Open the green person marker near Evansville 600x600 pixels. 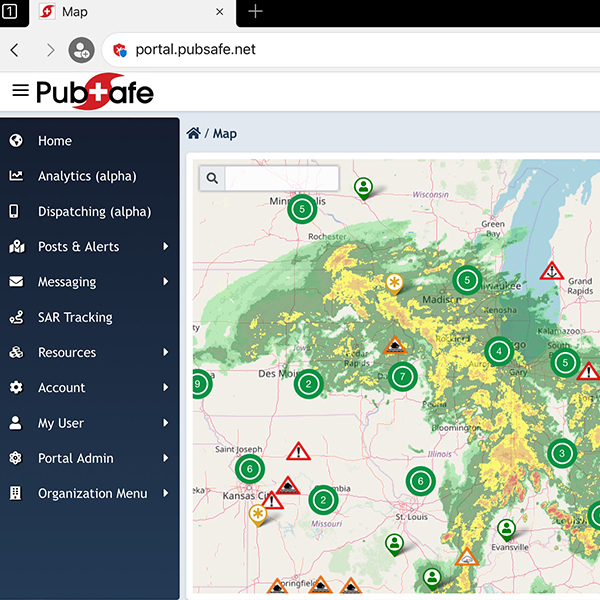click(507, 527)
